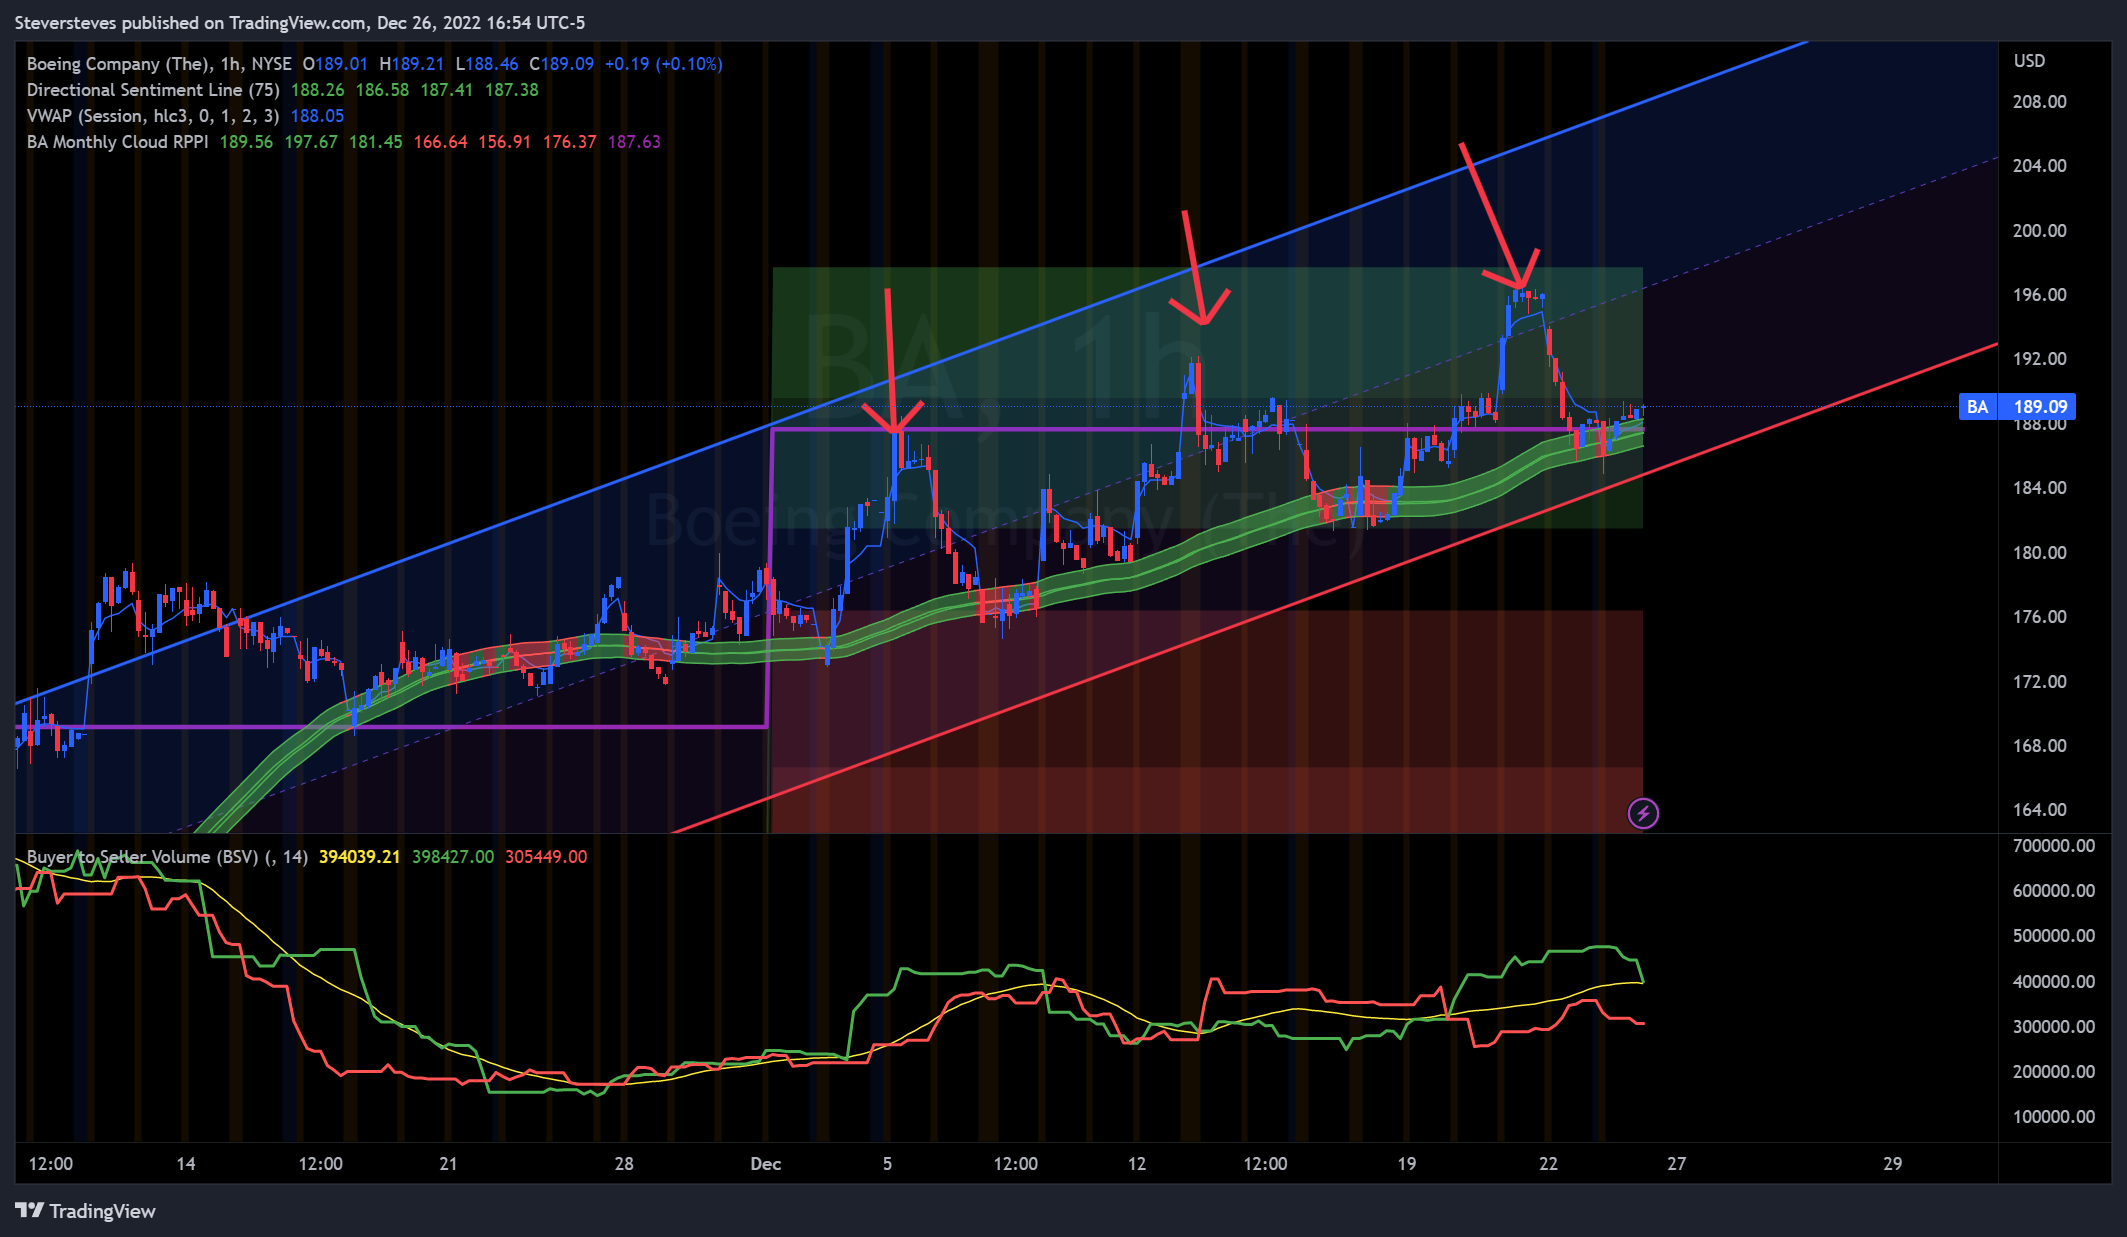The image size is (2127, 1237).
Task: Click the 29 date label on time axis
Action: [x=1893, y=1164]
